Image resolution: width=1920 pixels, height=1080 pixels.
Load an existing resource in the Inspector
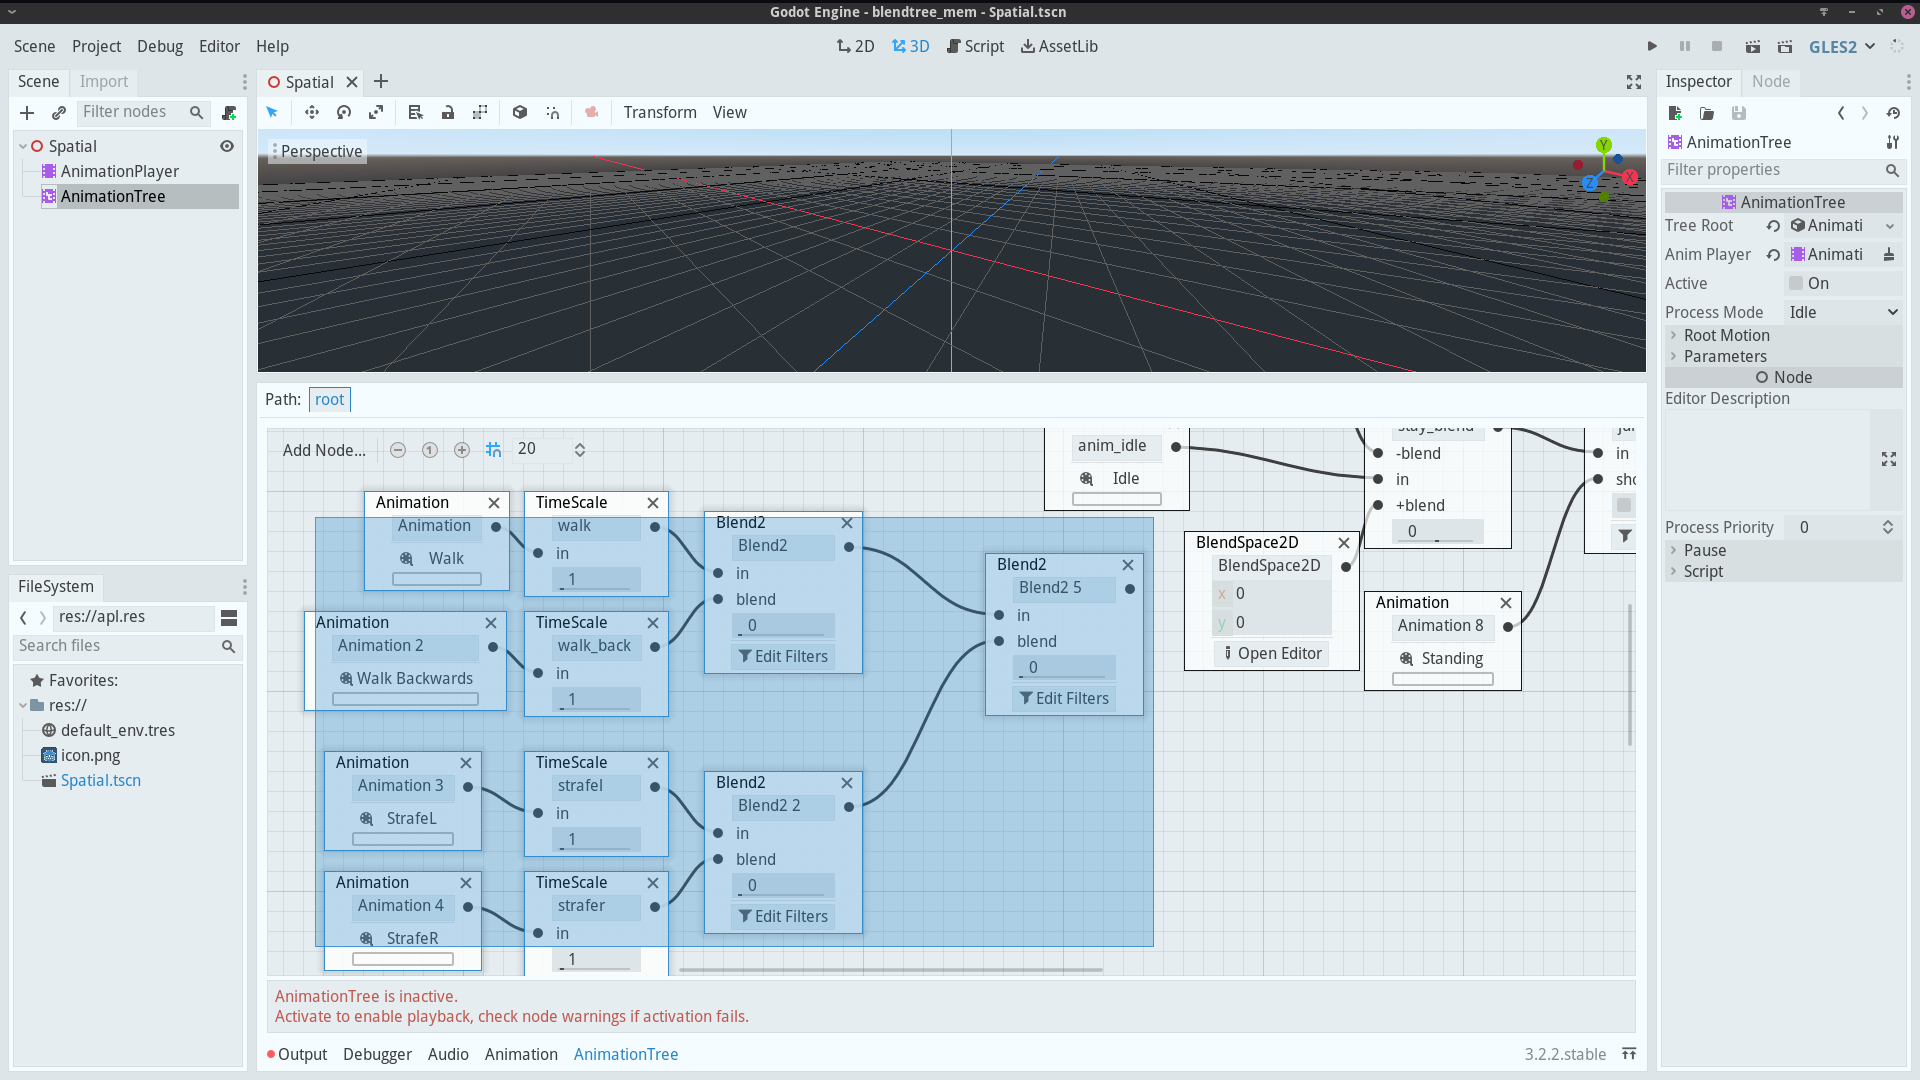click(x=1707, y=113)
